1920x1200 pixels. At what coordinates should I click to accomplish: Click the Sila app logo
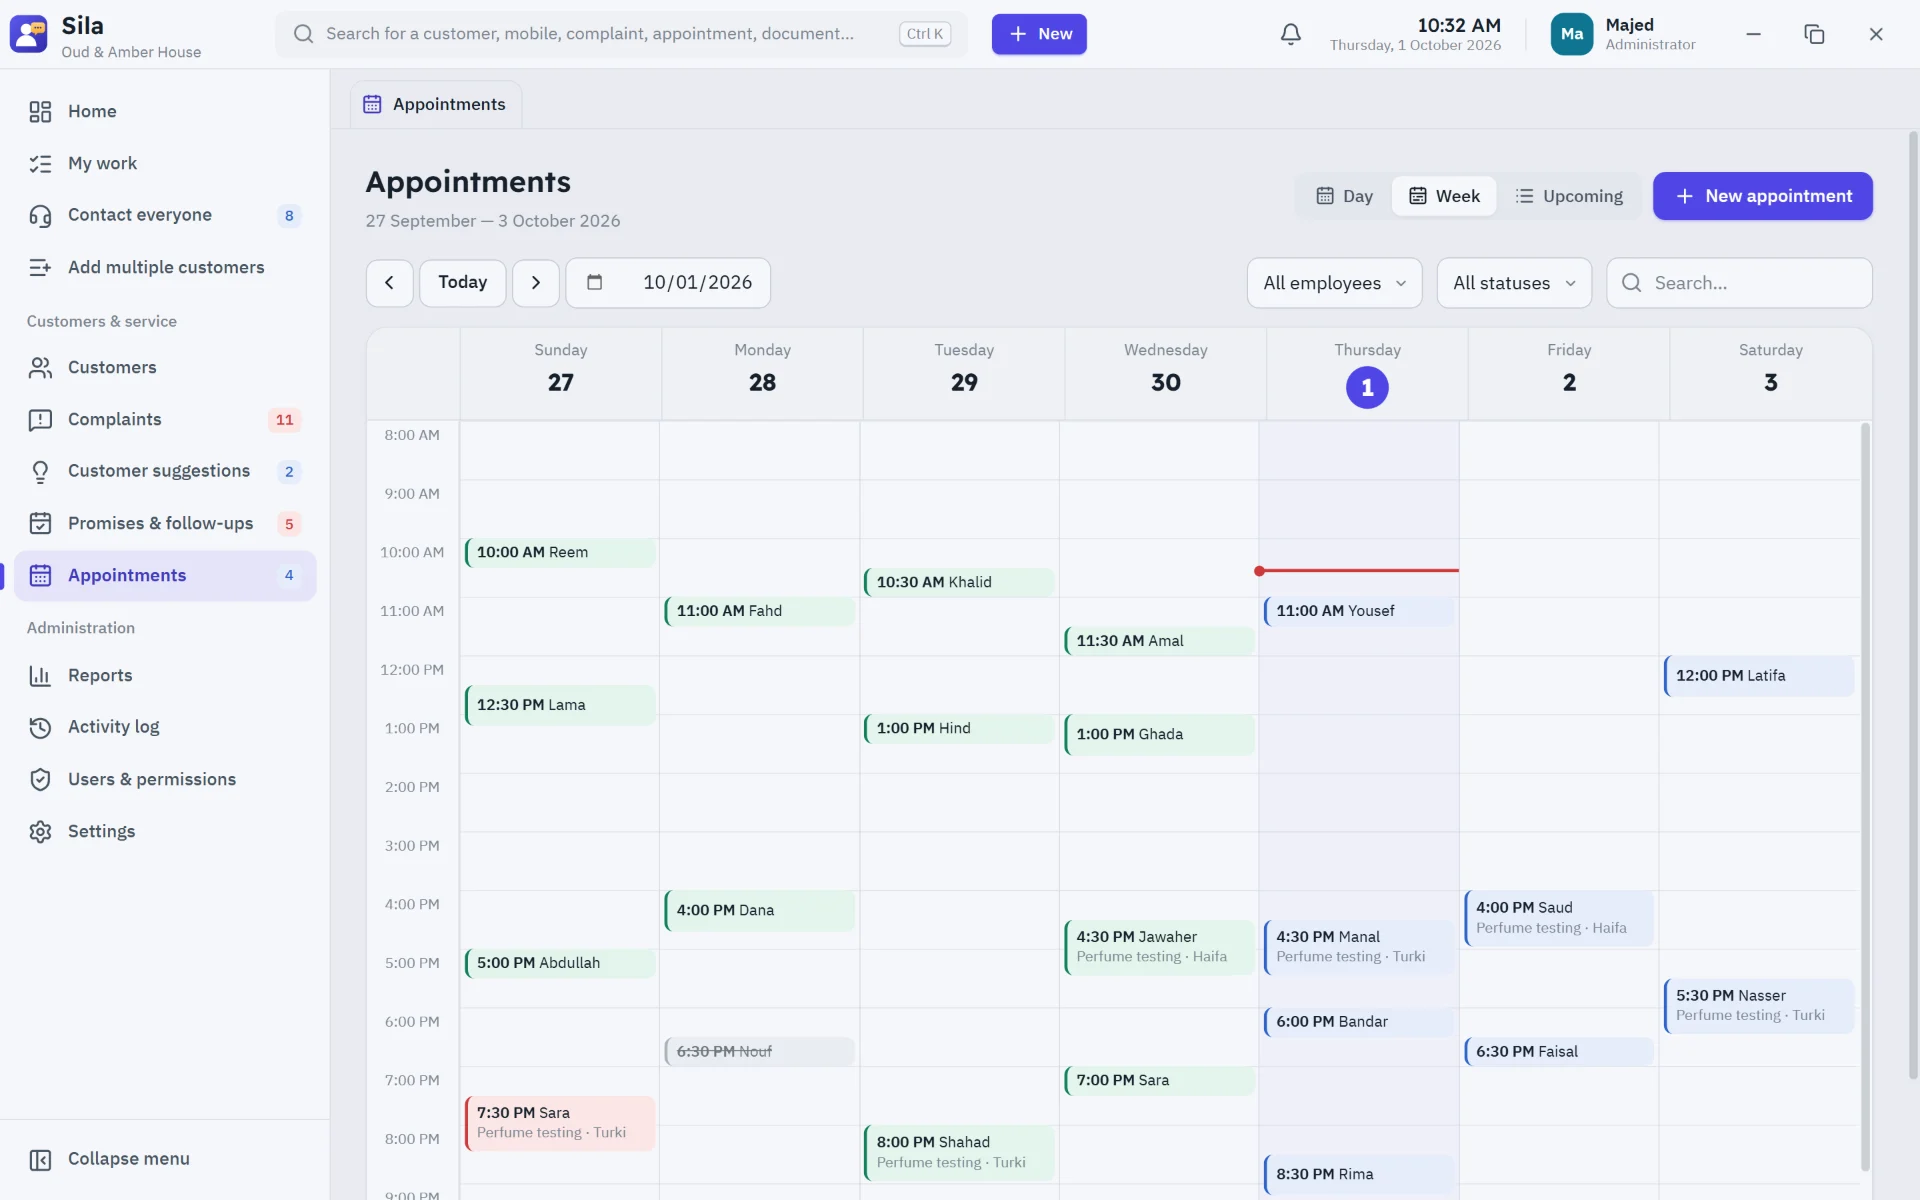tap(29, 34)
